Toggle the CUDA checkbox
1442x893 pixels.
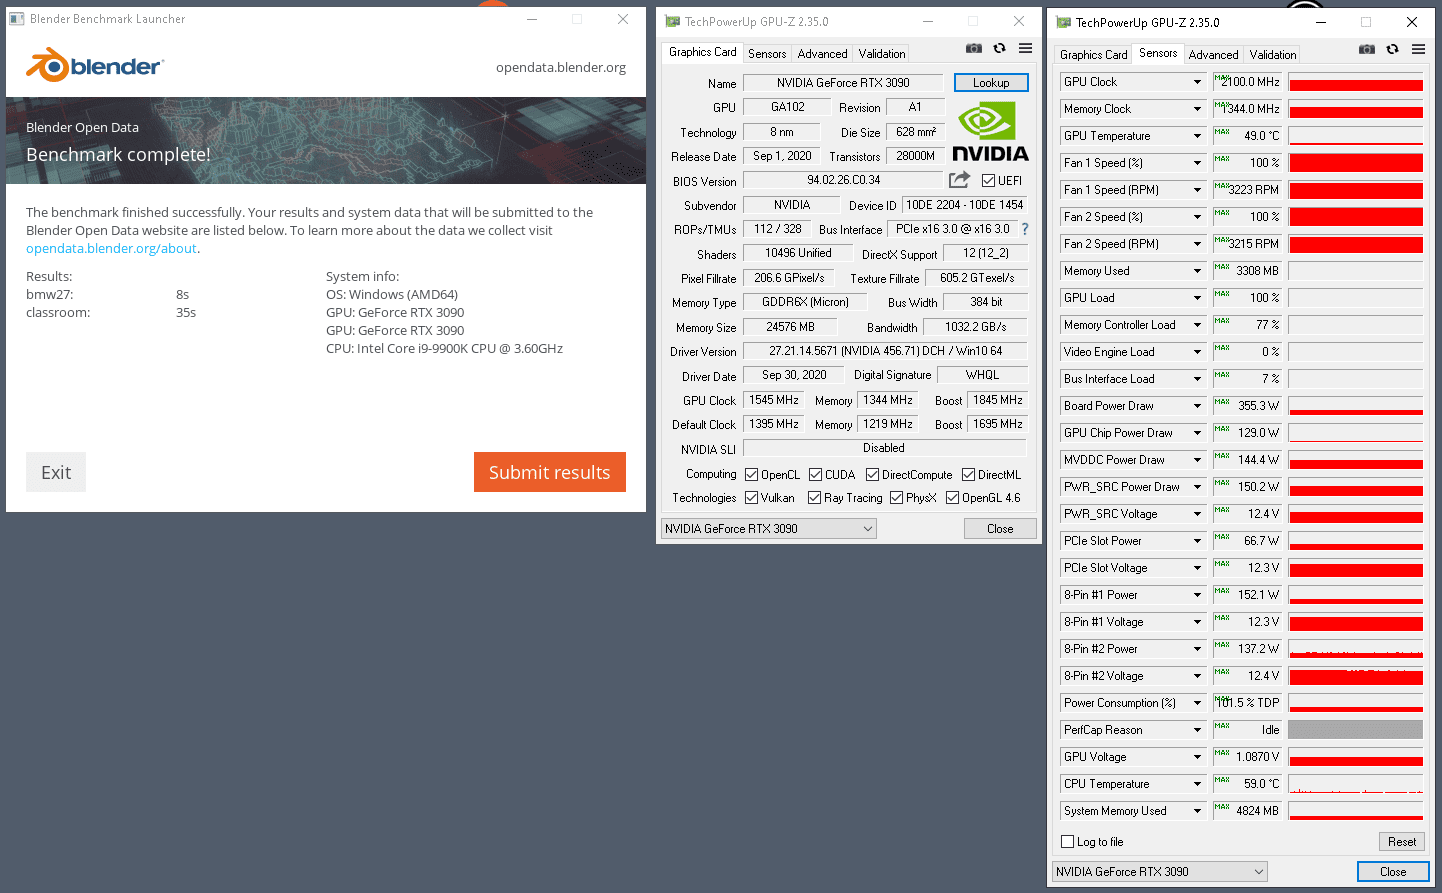coord(815,475)
